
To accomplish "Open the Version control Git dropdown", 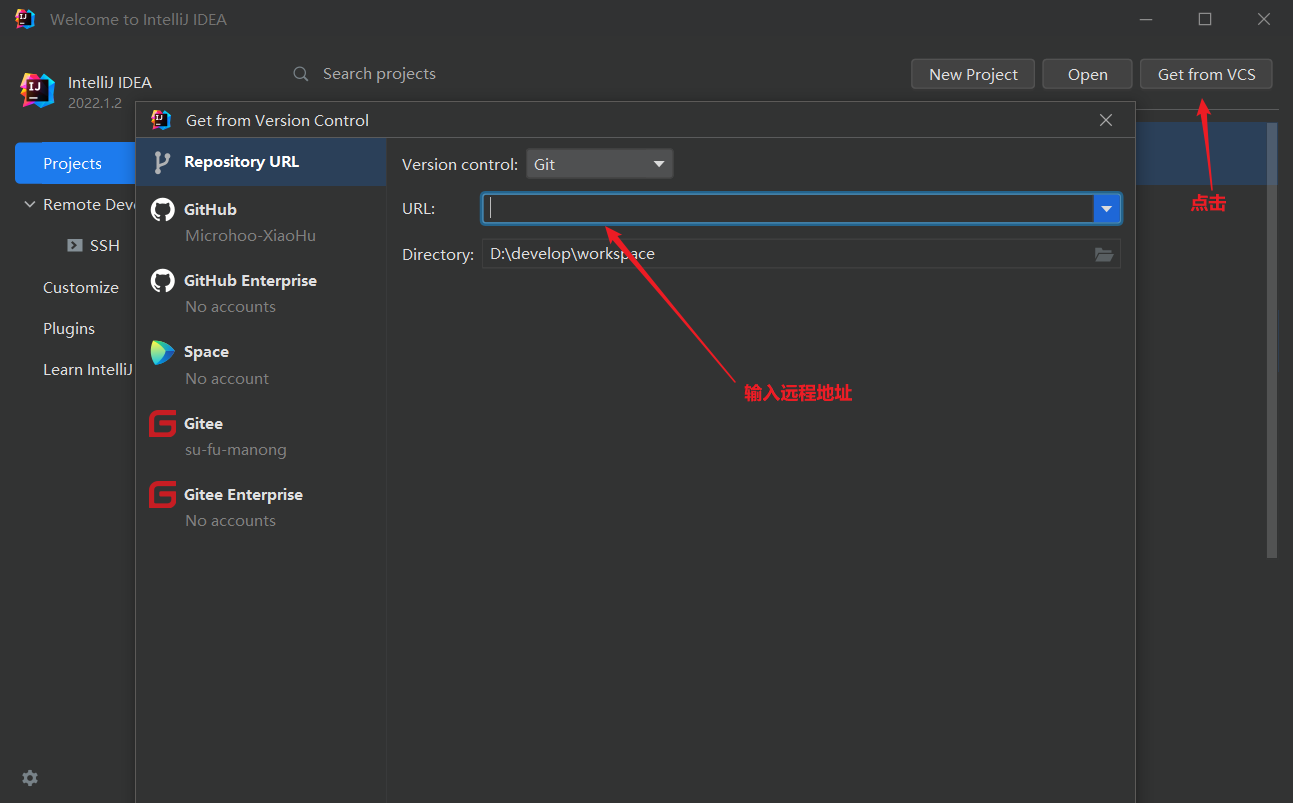I will (x=600, y=164).
